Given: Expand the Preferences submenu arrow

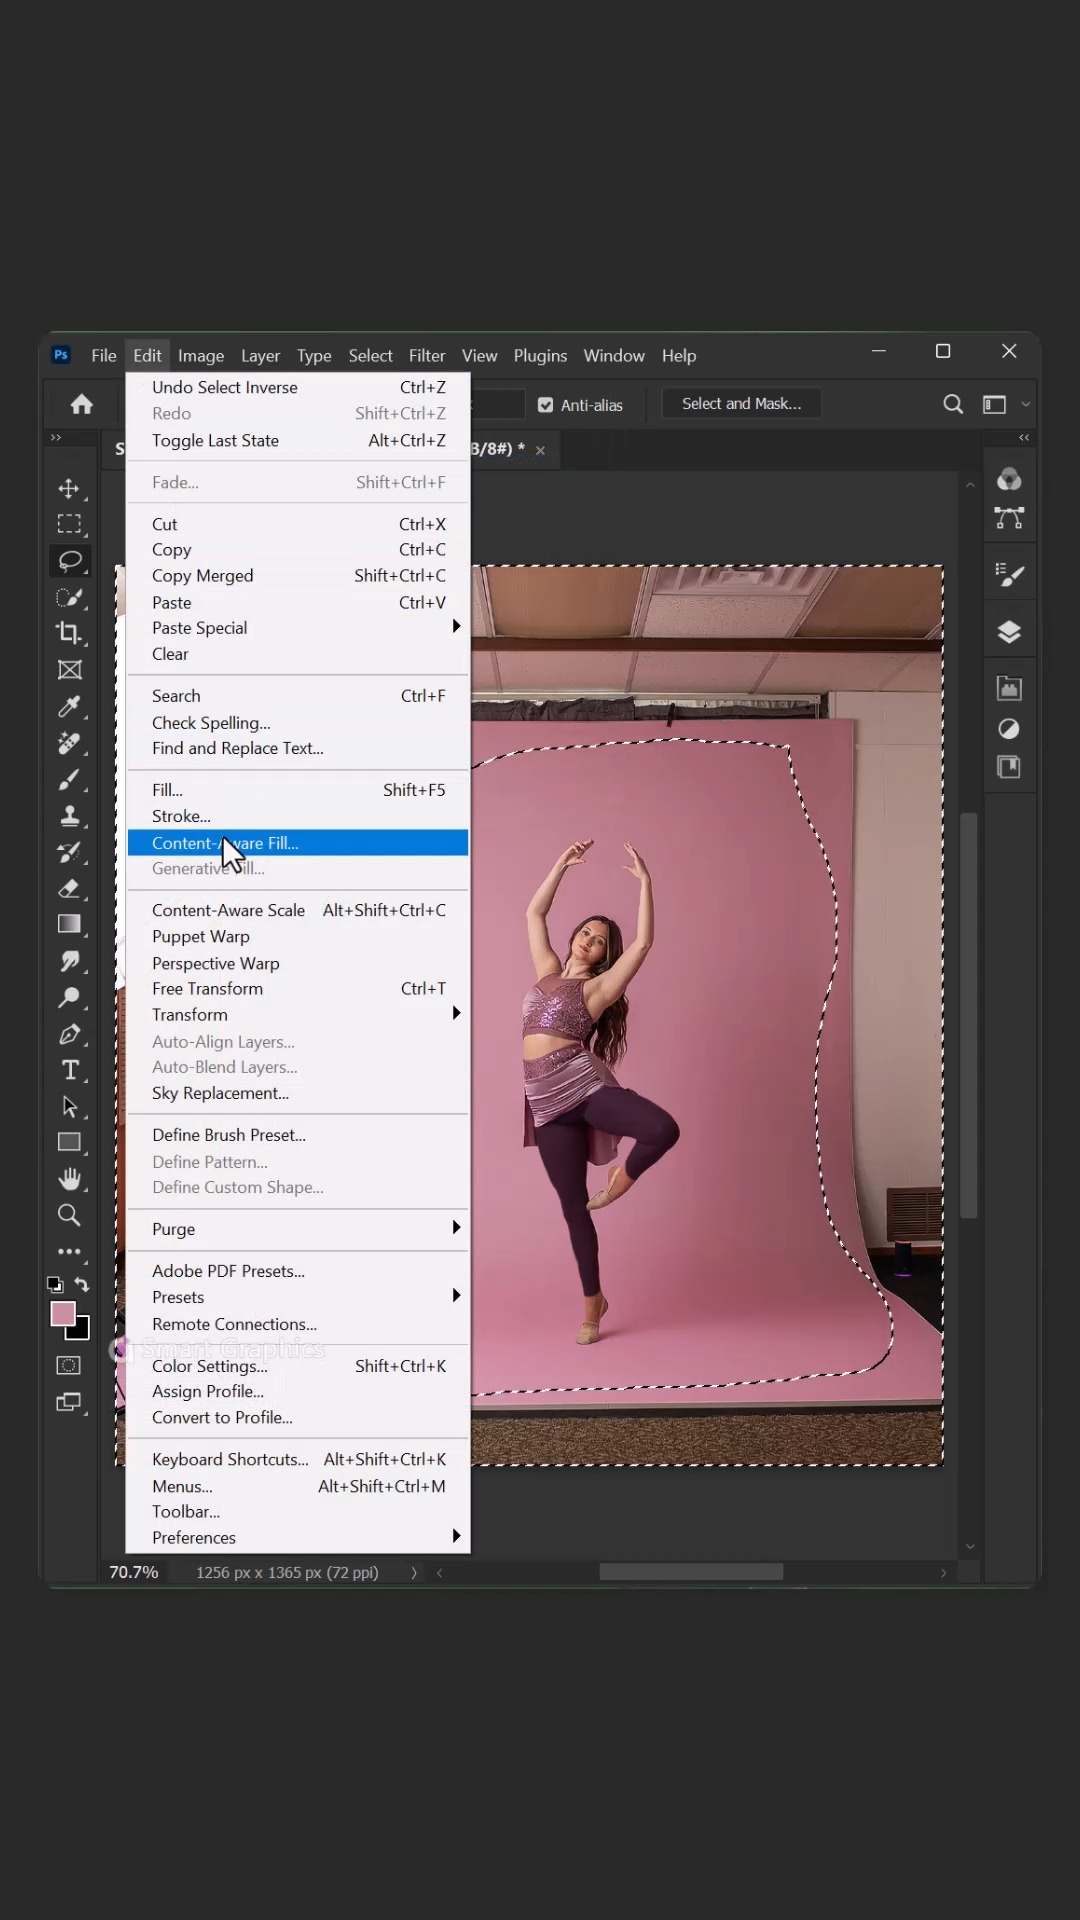Looking at the screenshot, I should click(456, 1536).
